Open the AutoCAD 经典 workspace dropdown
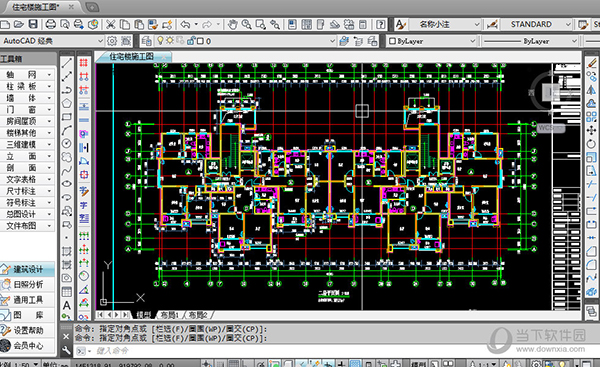The height and width of the screenshot is (367, 600). pyautogui.click(x=52, y=41)
